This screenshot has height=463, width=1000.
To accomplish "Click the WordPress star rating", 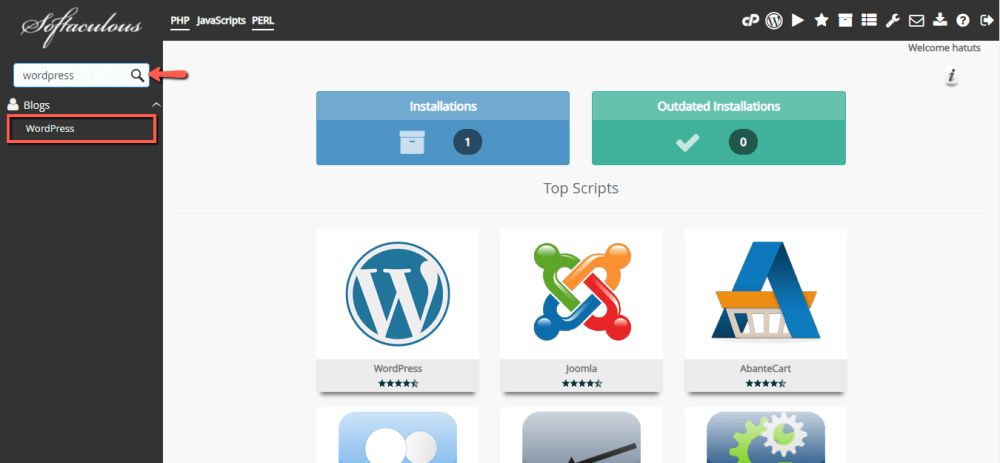I will (x=399, y=383).
